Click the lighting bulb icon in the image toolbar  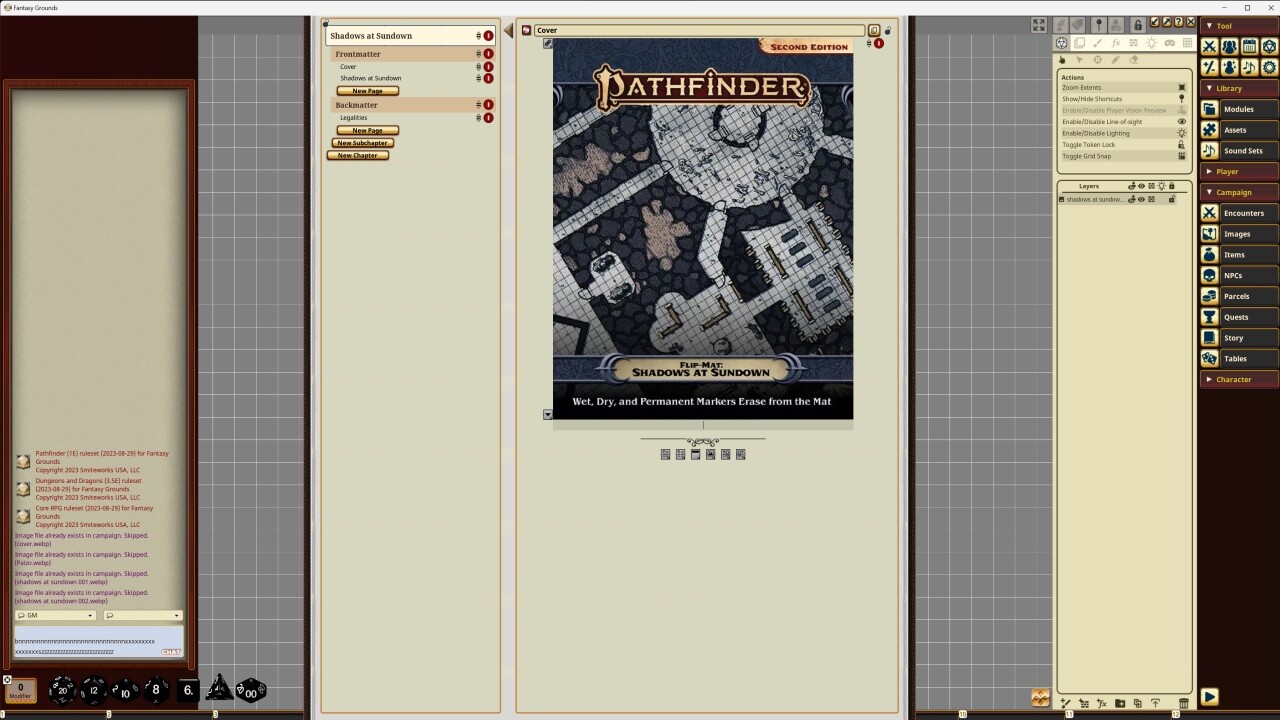pos(1153,43)
